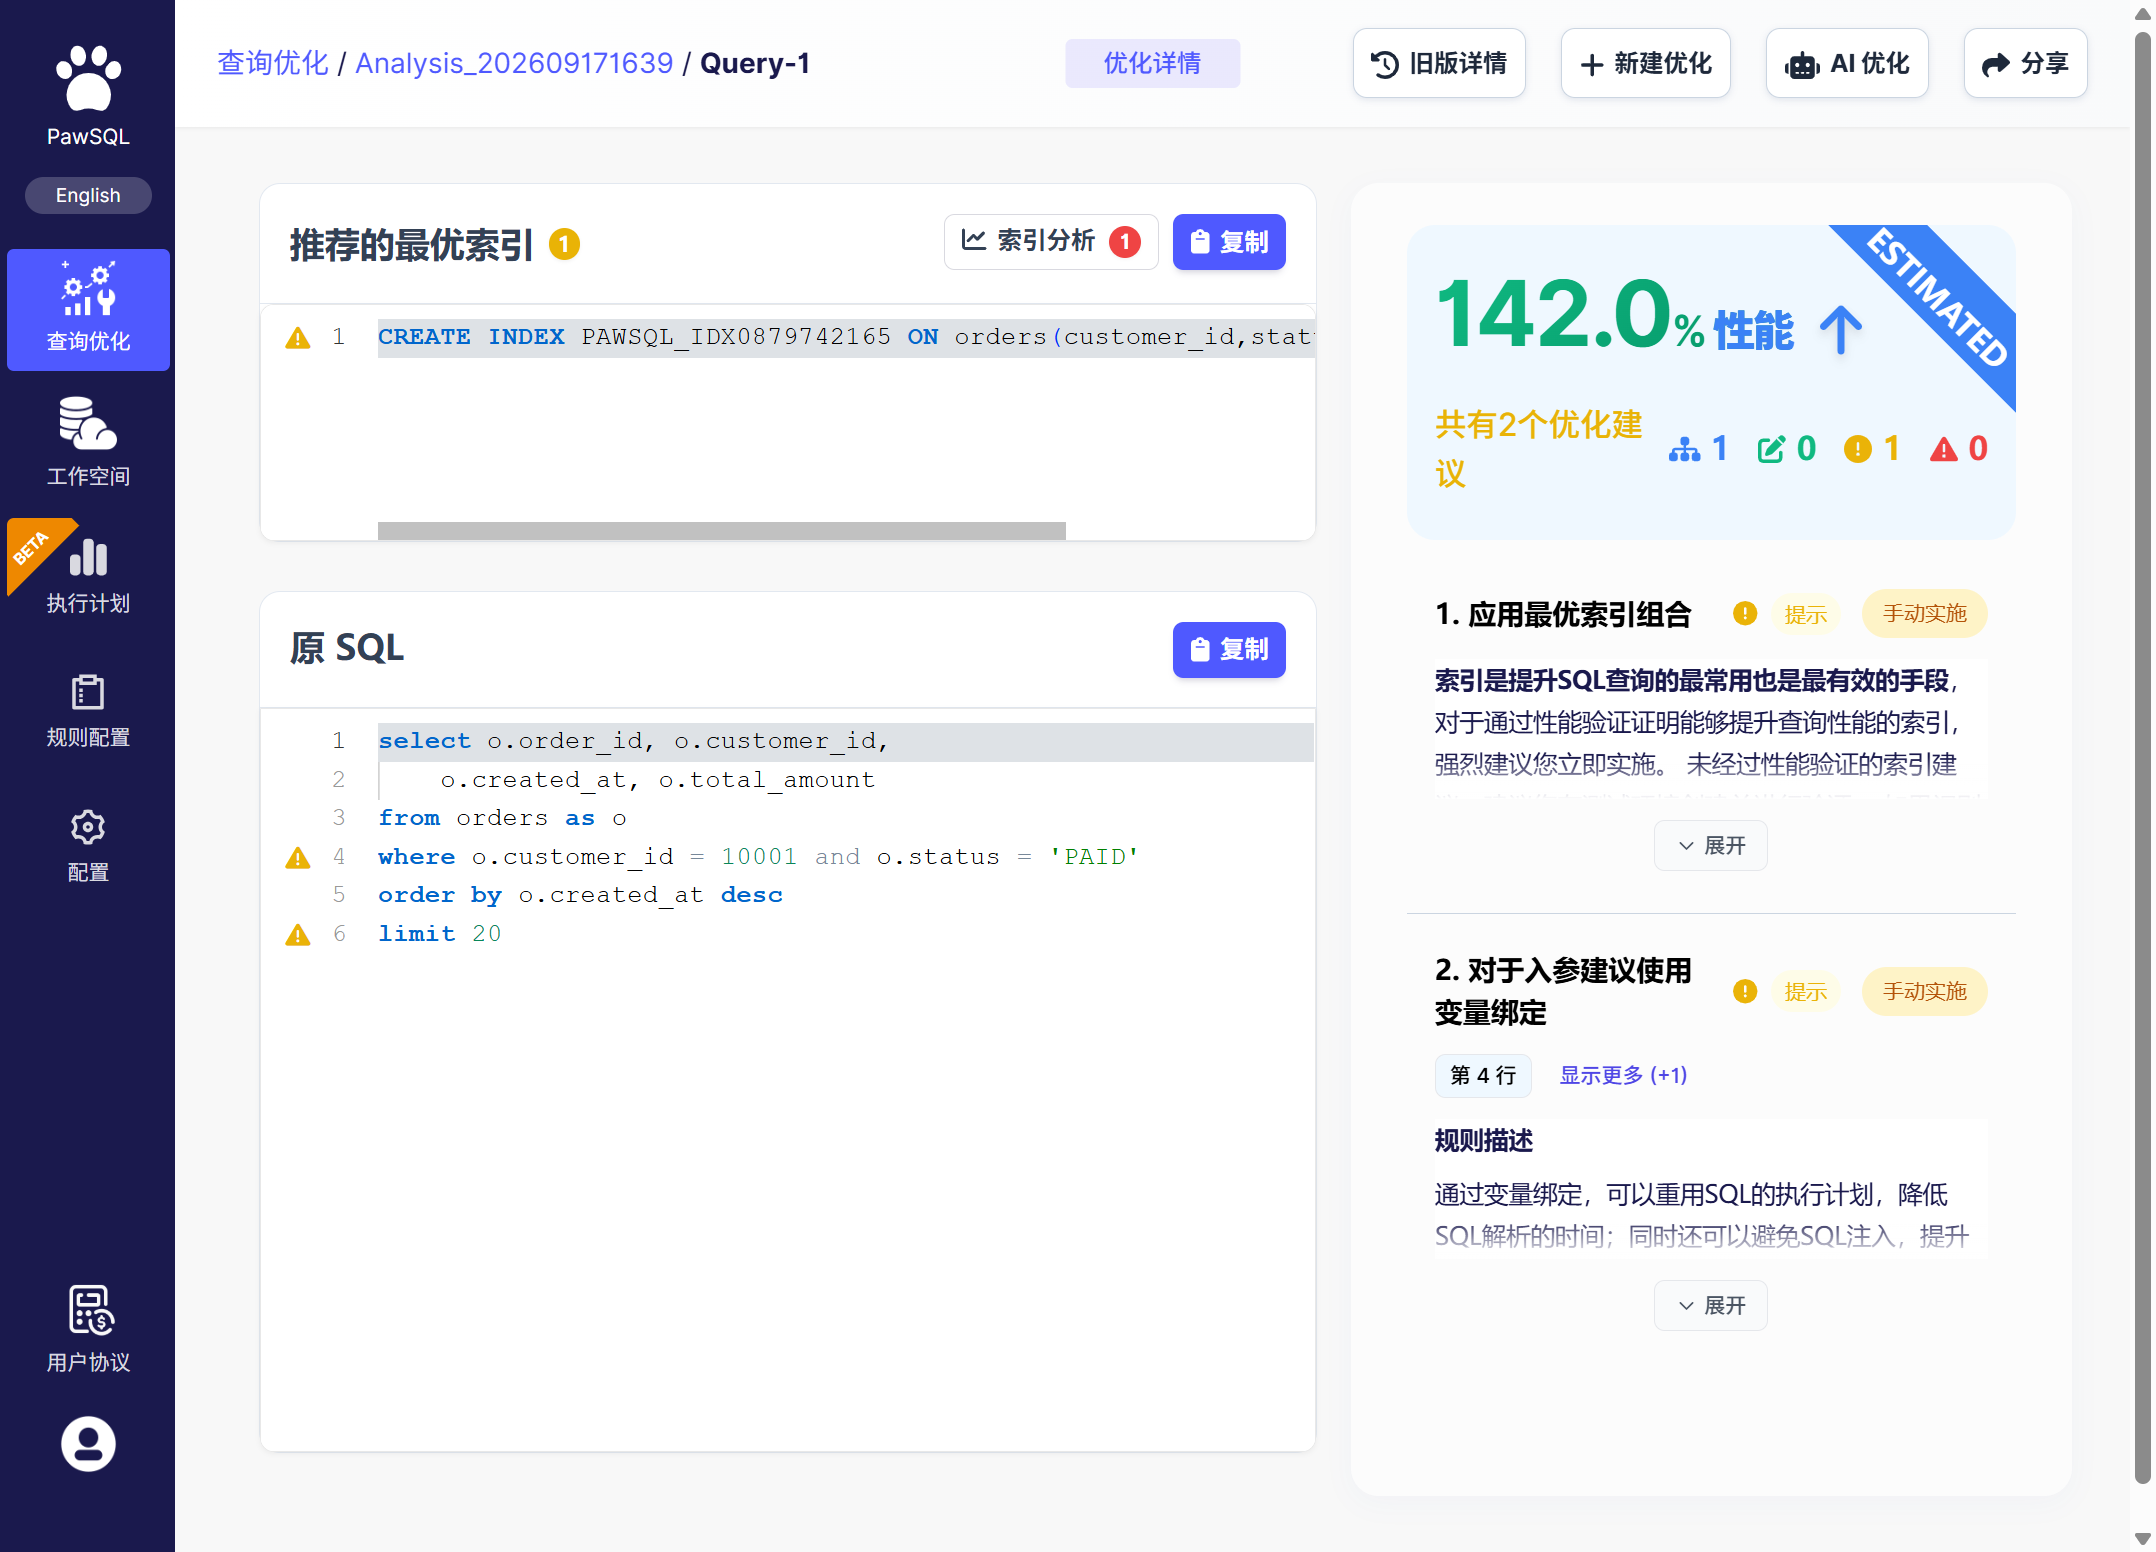Click the rewrite suggestion count icon
2156x1552 pixels.
[1771, 449]
